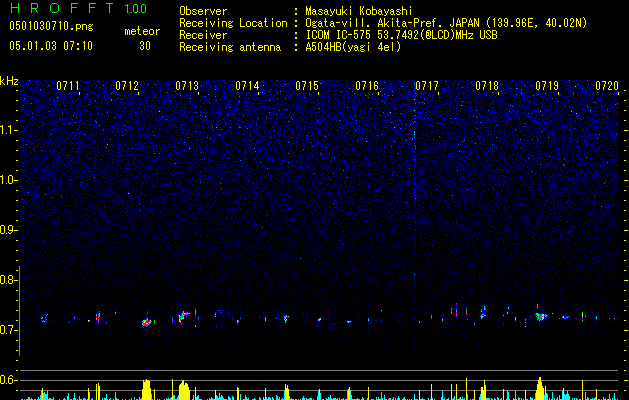Image resolution: width=629 pixels, height=400 pixels.
Task: Click the 0.8 frequency axis label
Action: click(x=9, y=280)
